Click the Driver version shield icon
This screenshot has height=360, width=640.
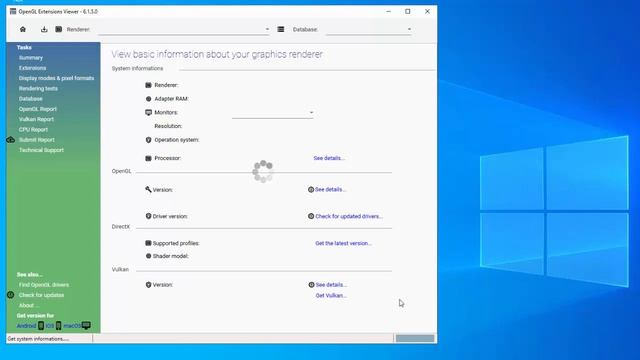tap(149, 216)
